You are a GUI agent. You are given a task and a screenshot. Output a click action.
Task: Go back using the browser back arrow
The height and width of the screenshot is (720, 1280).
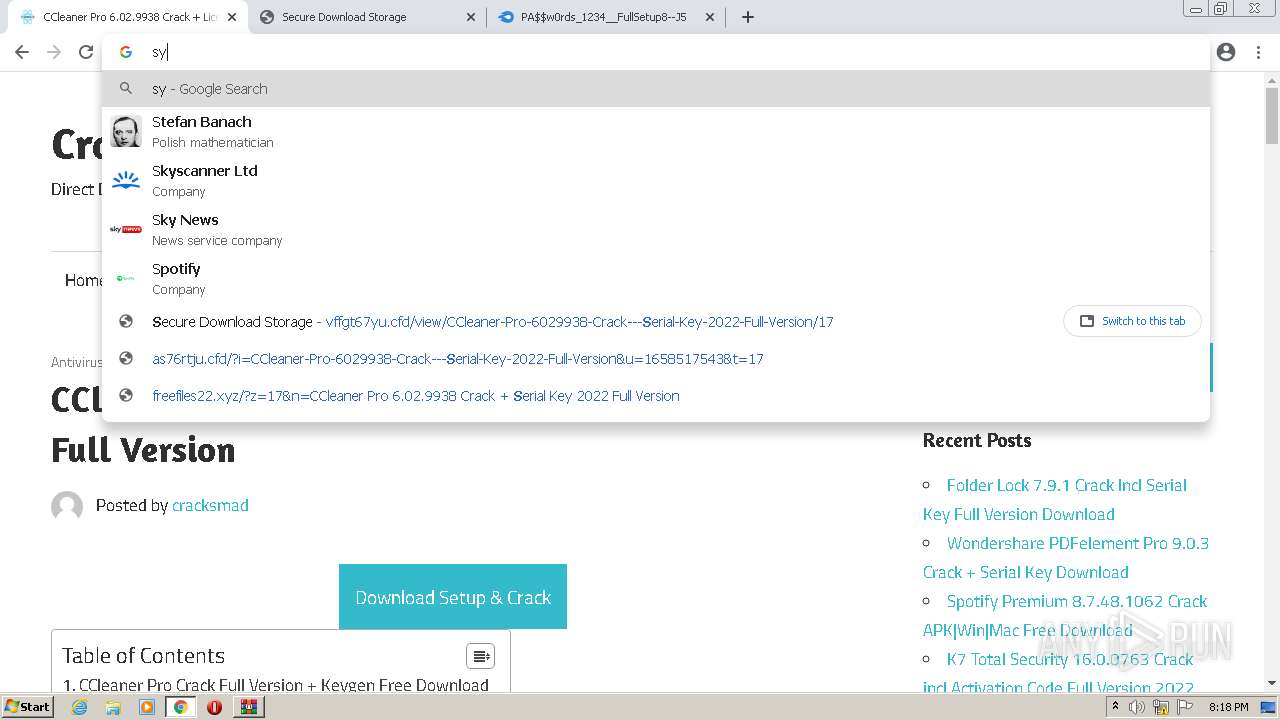click(22, 52)
